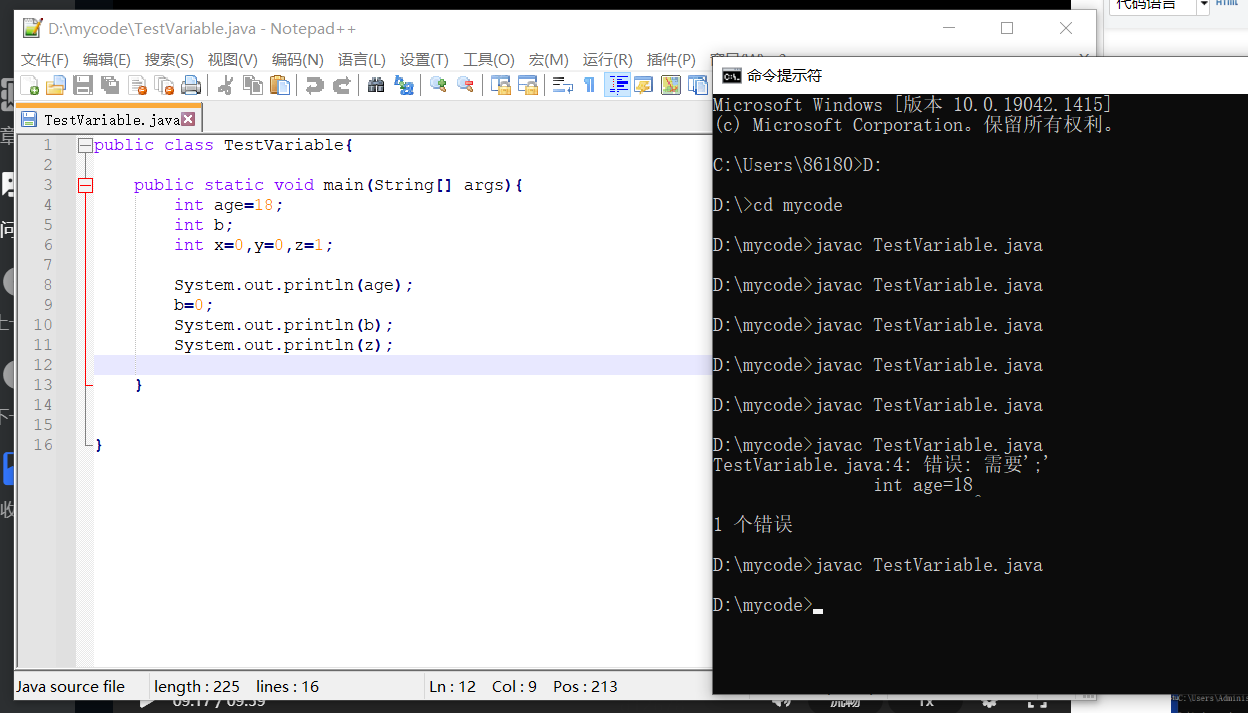Close the TestVariable.java tab with its X

tap(188, 119)
